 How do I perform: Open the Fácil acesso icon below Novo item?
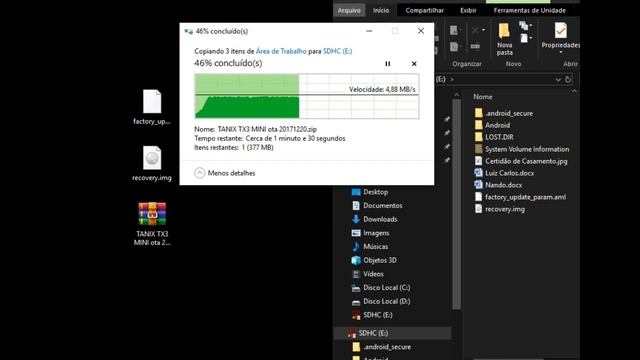(524, 38)
